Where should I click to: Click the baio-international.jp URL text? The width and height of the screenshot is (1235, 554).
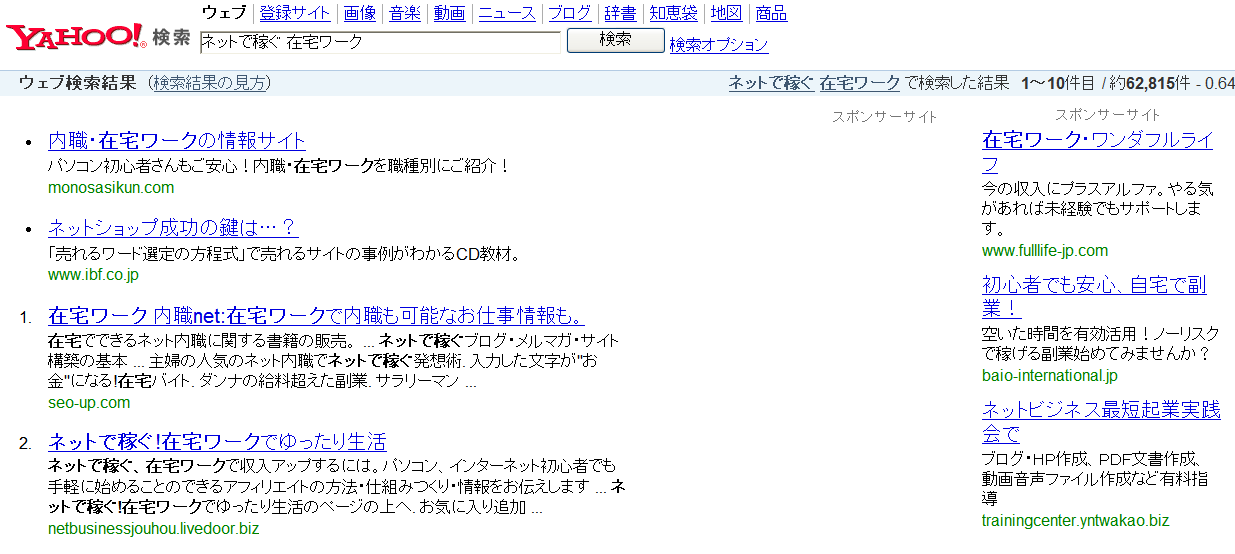[1050, 376]
